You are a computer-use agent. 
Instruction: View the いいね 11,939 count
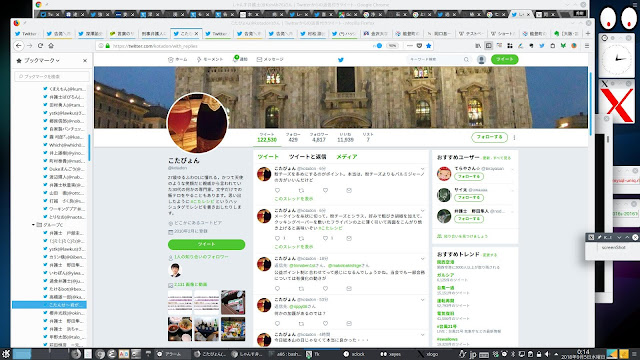tap(345, 137)
